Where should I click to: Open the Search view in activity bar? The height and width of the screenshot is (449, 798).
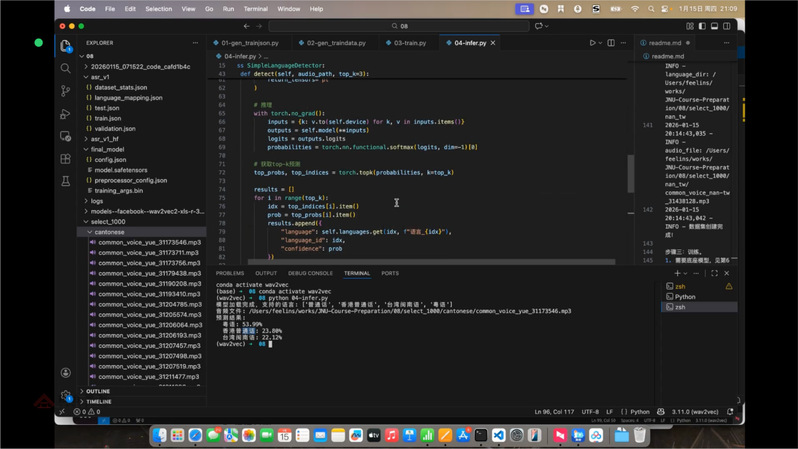pyautogui.click(x=66, y=69)
